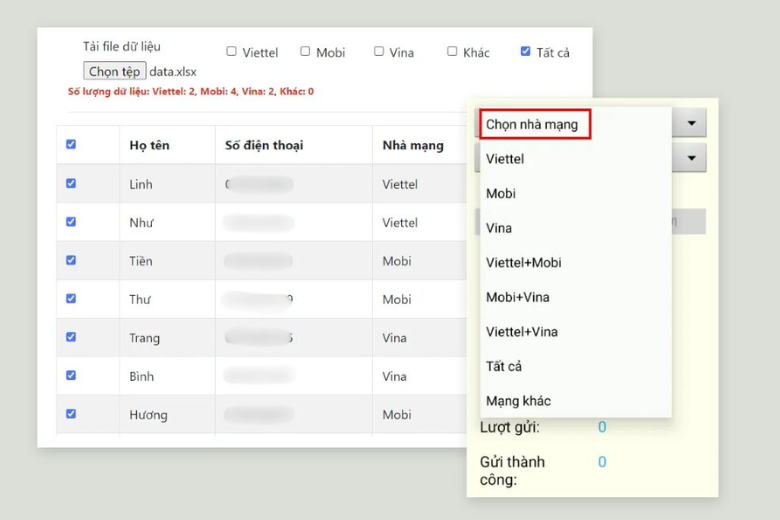
Task: Uncheck the row checkbox for Hương
Action: (x=71, y=413)
